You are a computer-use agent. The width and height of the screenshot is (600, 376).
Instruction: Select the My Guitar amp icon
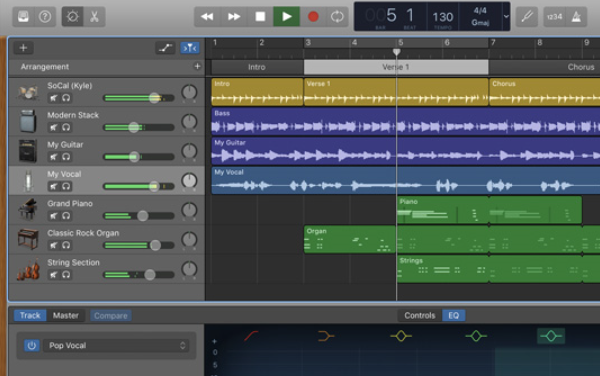(28, 151)
